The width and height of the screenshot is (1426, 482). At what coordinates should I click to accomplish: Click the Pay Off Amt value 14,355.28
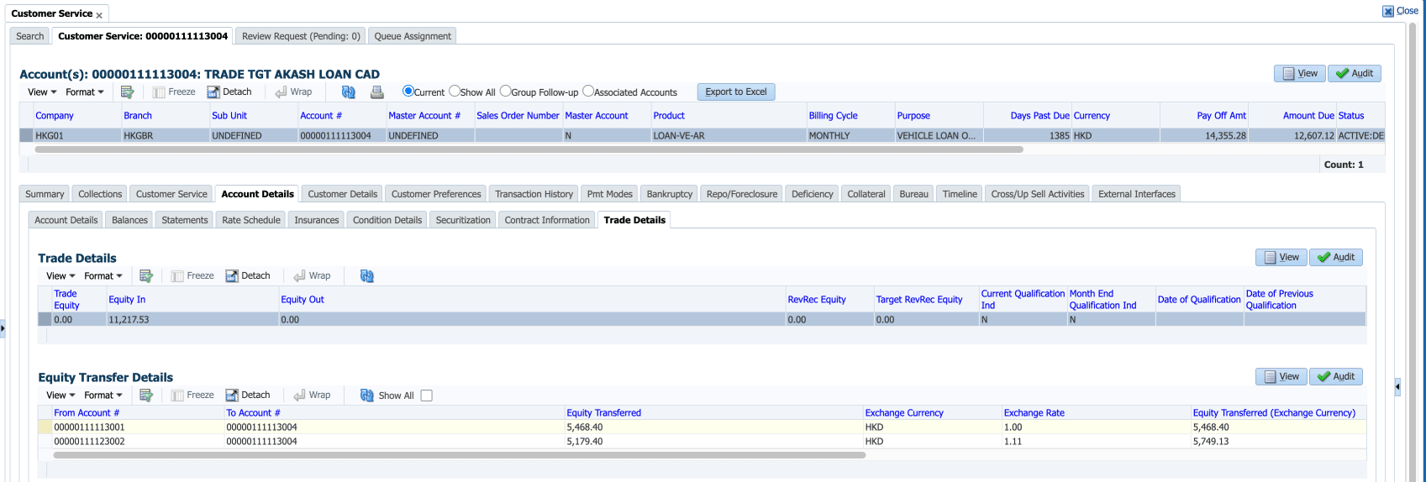1226,136
